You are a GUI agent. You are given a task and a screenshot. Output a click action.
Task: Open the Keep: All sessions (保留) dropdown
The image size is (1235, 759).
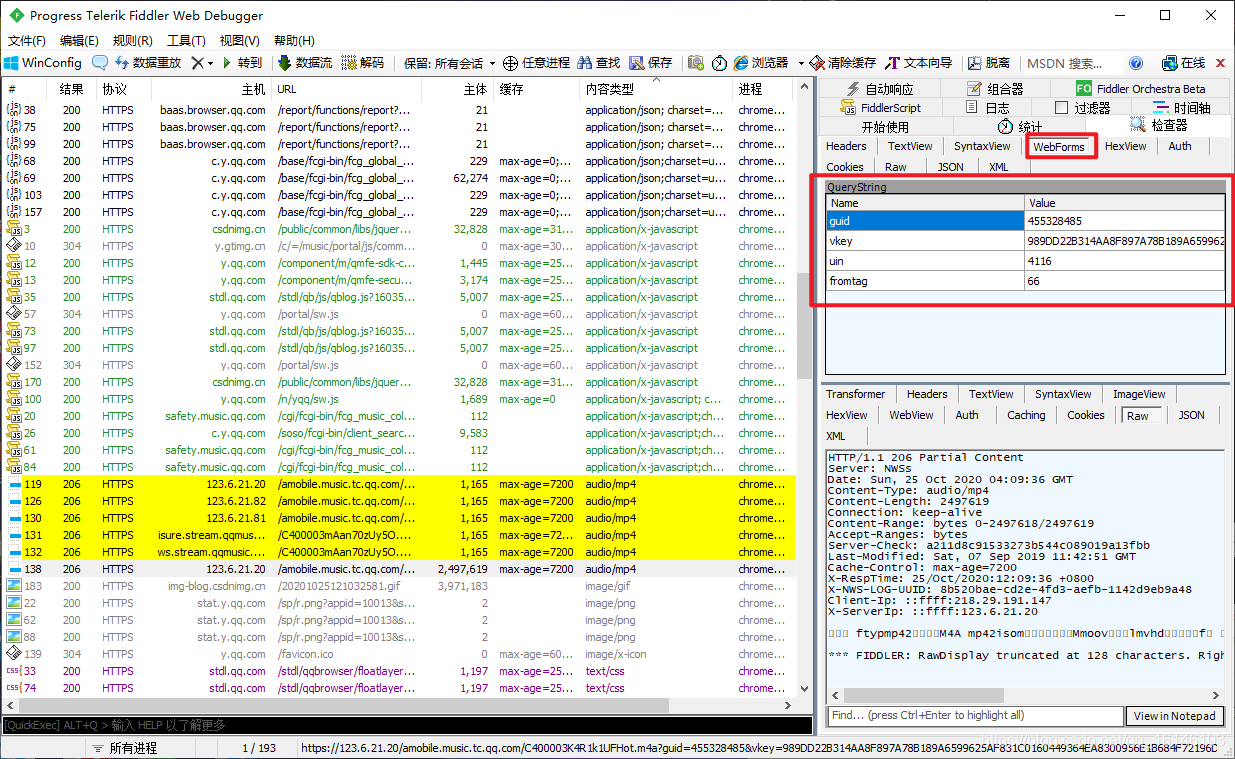449,62
